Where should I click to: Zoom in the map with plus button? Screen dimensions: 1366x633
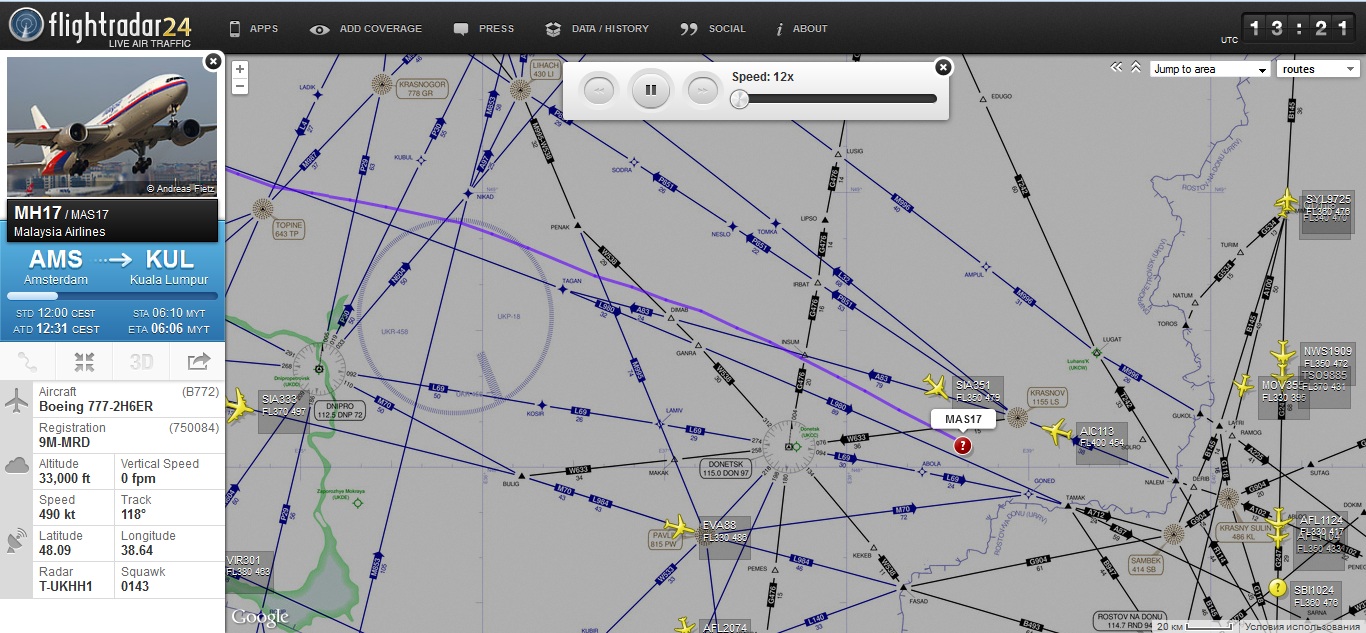tap(240, 69)
